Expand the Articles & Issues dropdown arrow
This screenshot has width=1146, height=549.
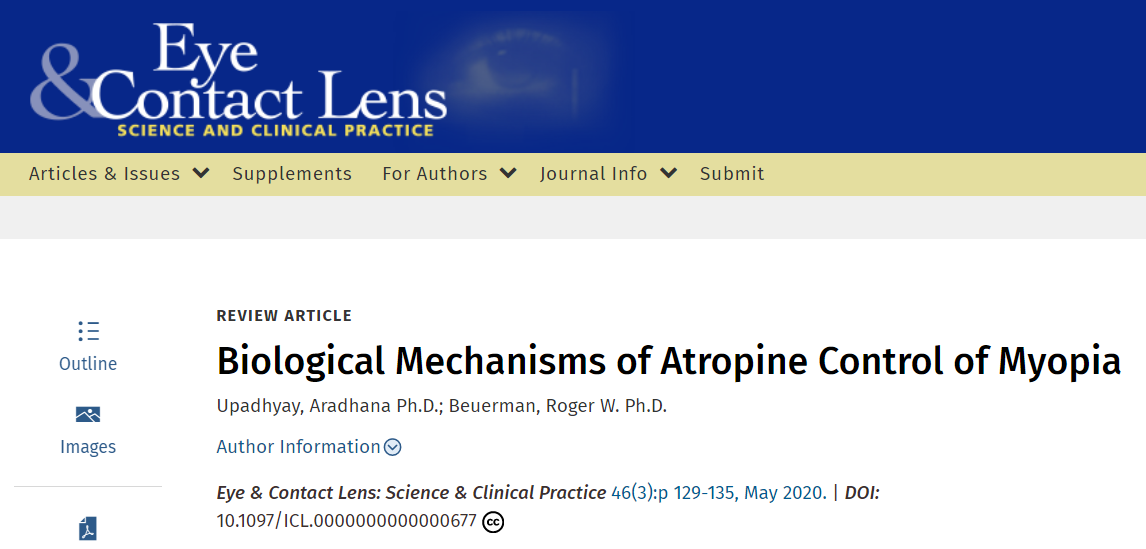[201, 173]
